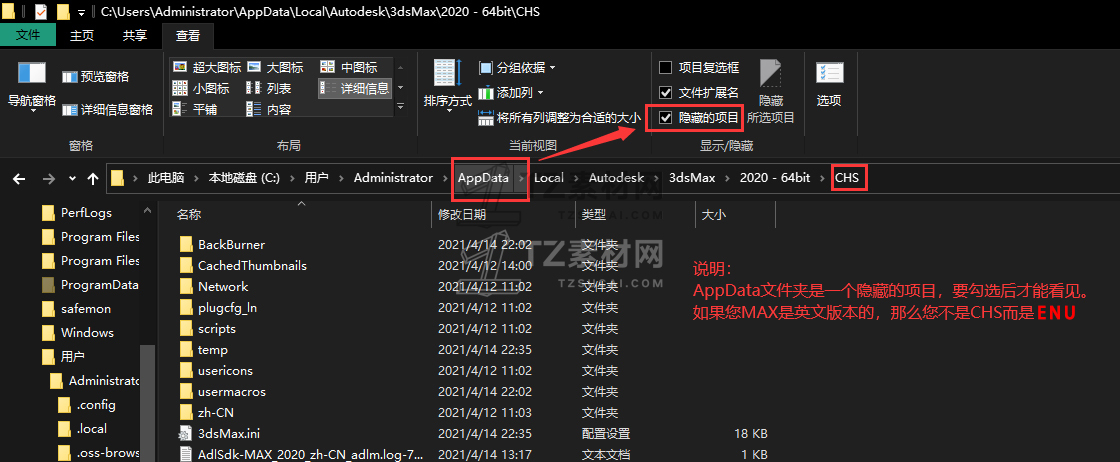Select the scripts folder
The height and width of the screenshot is (462, 1120).
point(216,328)
